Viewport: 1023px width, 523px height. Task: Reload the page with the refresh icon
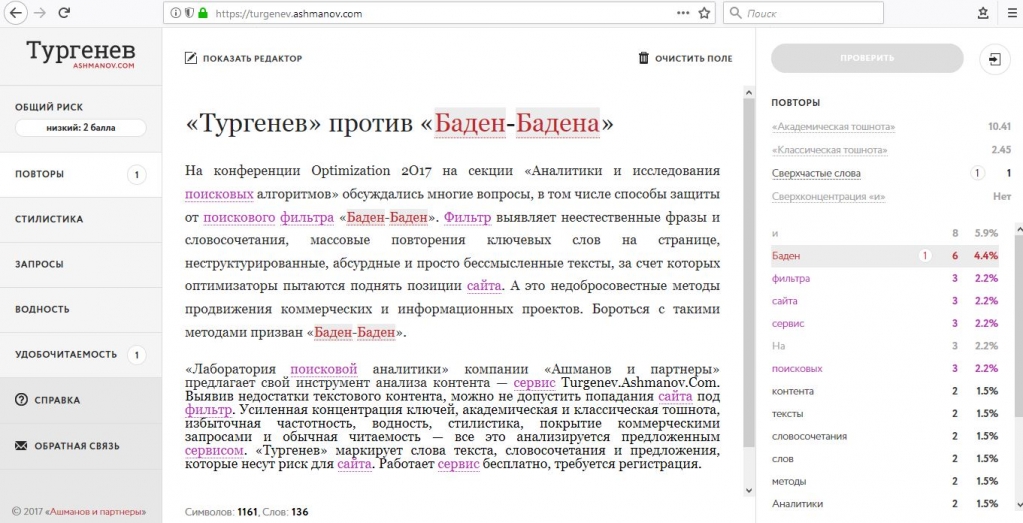coord(64,13)
